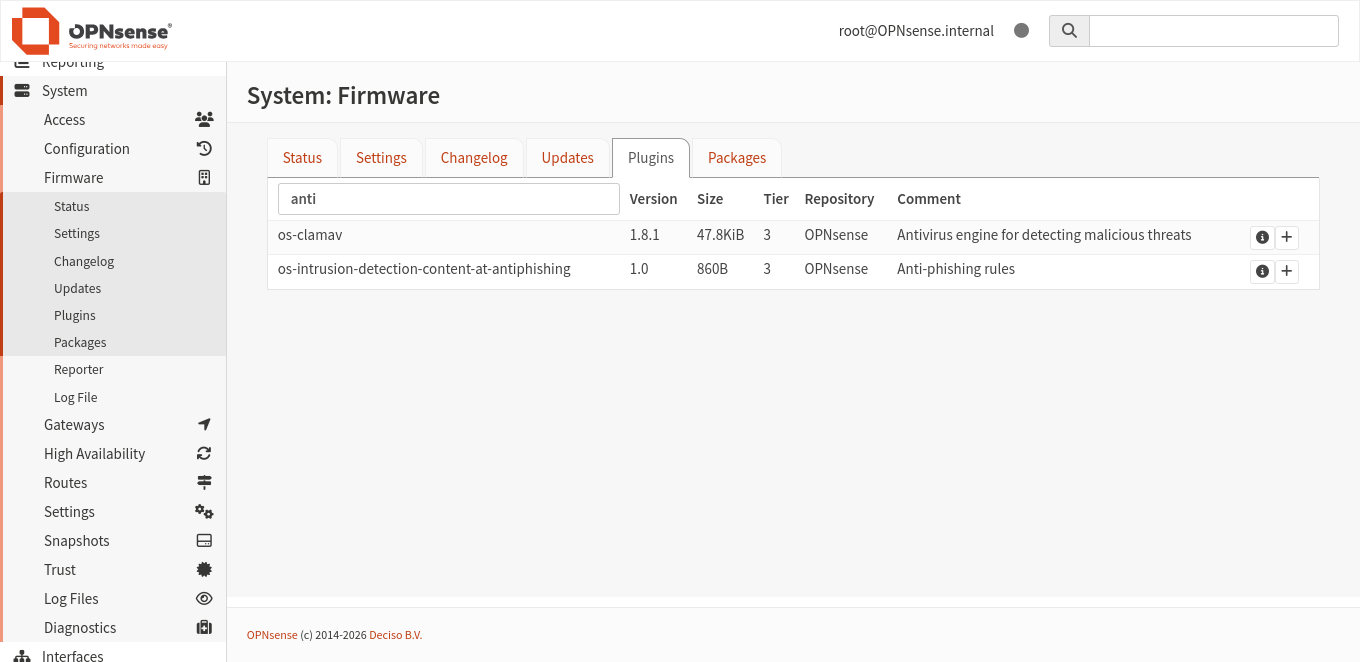Open the Packages tab
Screen dimensions: 1360x662
(737, 158)
